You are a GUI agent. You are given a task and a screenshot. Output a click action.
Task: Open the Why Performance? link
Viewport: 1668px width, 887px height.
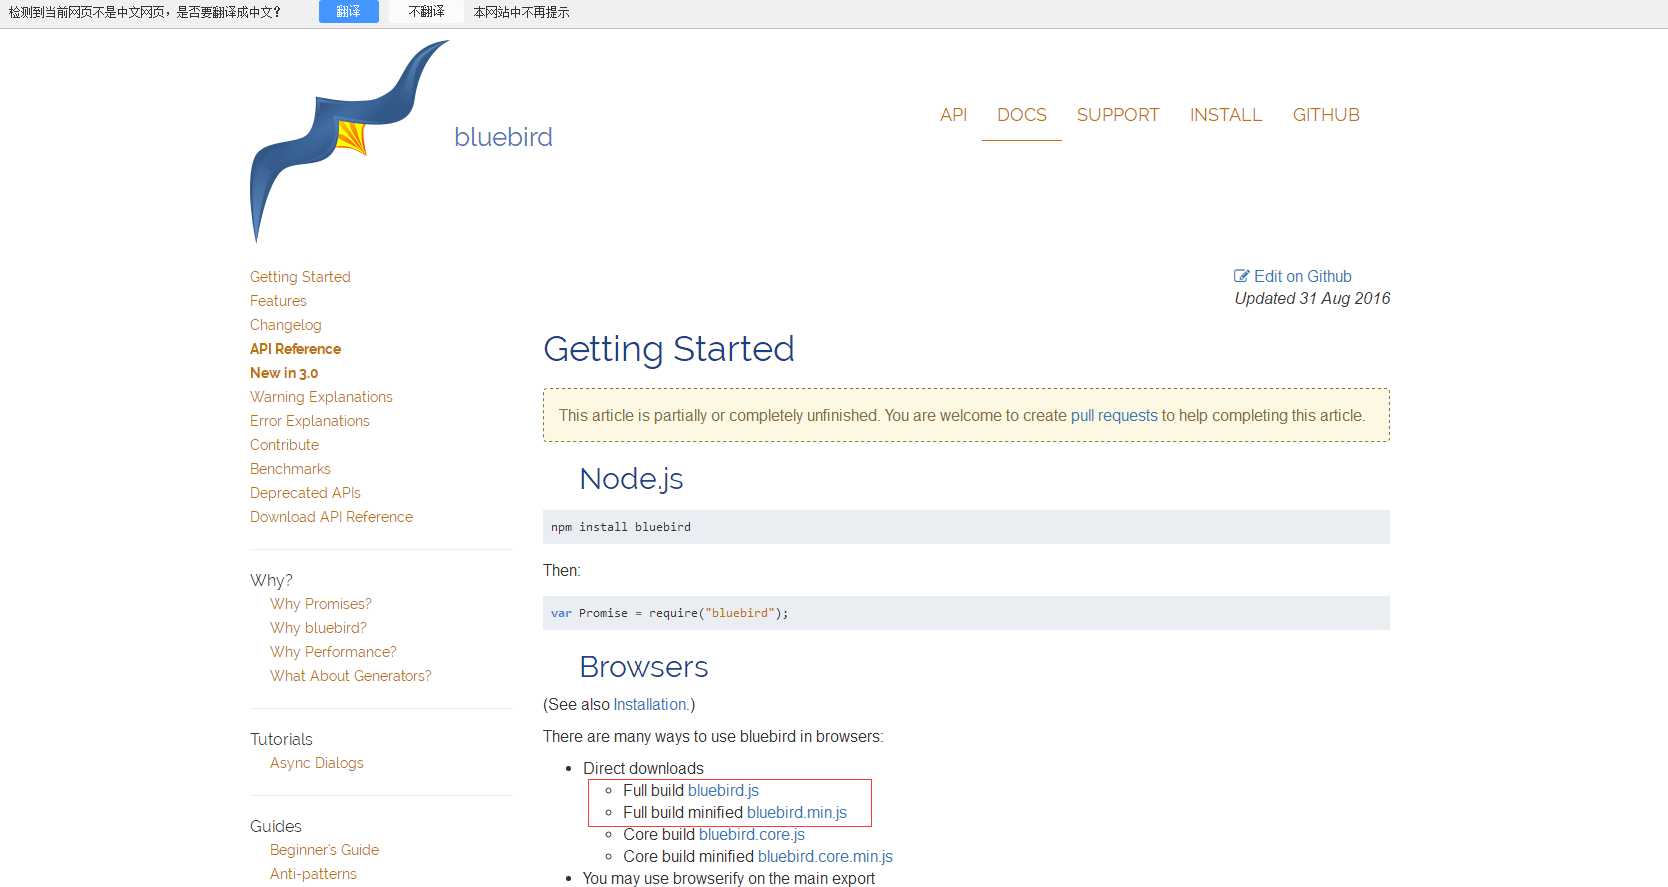pyautogui.click(x=333, y=652)
